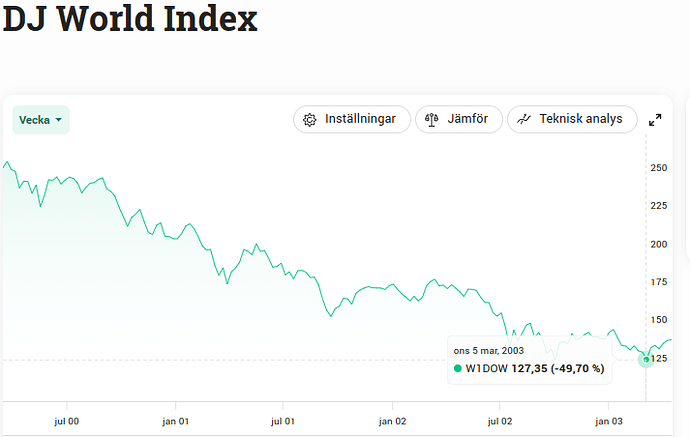Click the gear icon for Inställningar
Image resolution: width=690 pixels, height=437 pixels.
pyautogui.click(x=310, y=119)
